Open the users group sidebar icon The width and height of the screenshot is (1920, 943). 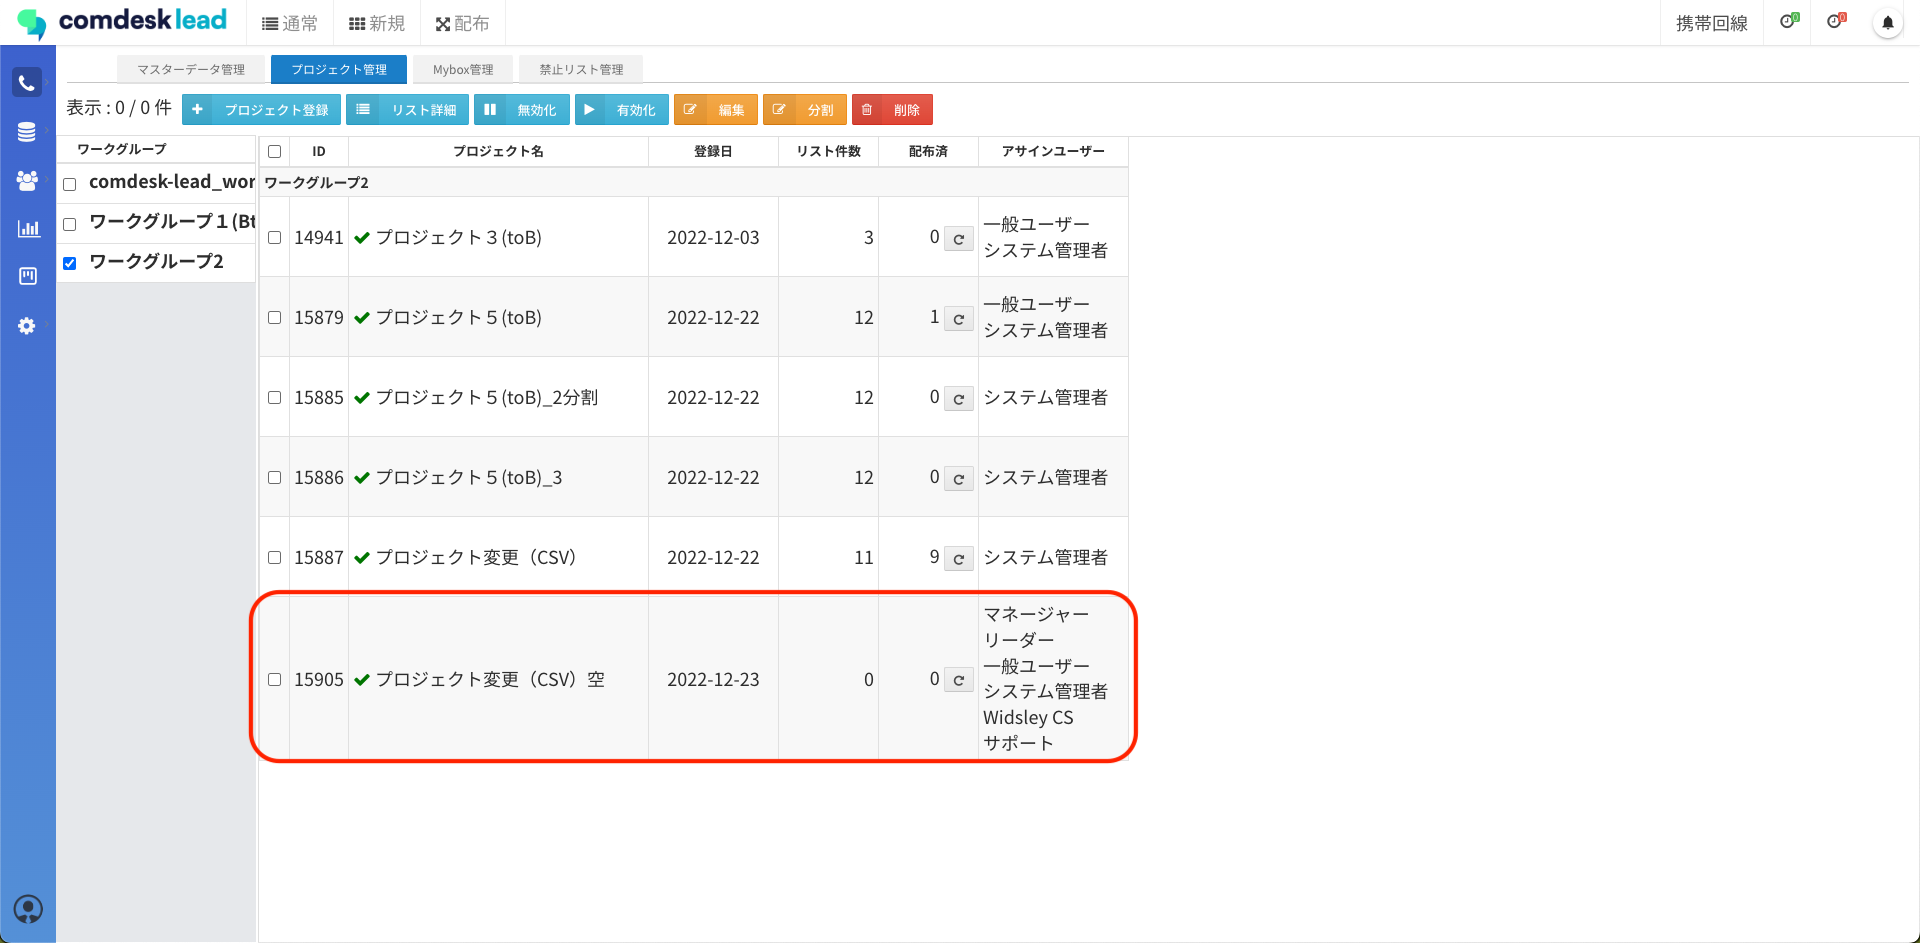[x=27, y=180]
